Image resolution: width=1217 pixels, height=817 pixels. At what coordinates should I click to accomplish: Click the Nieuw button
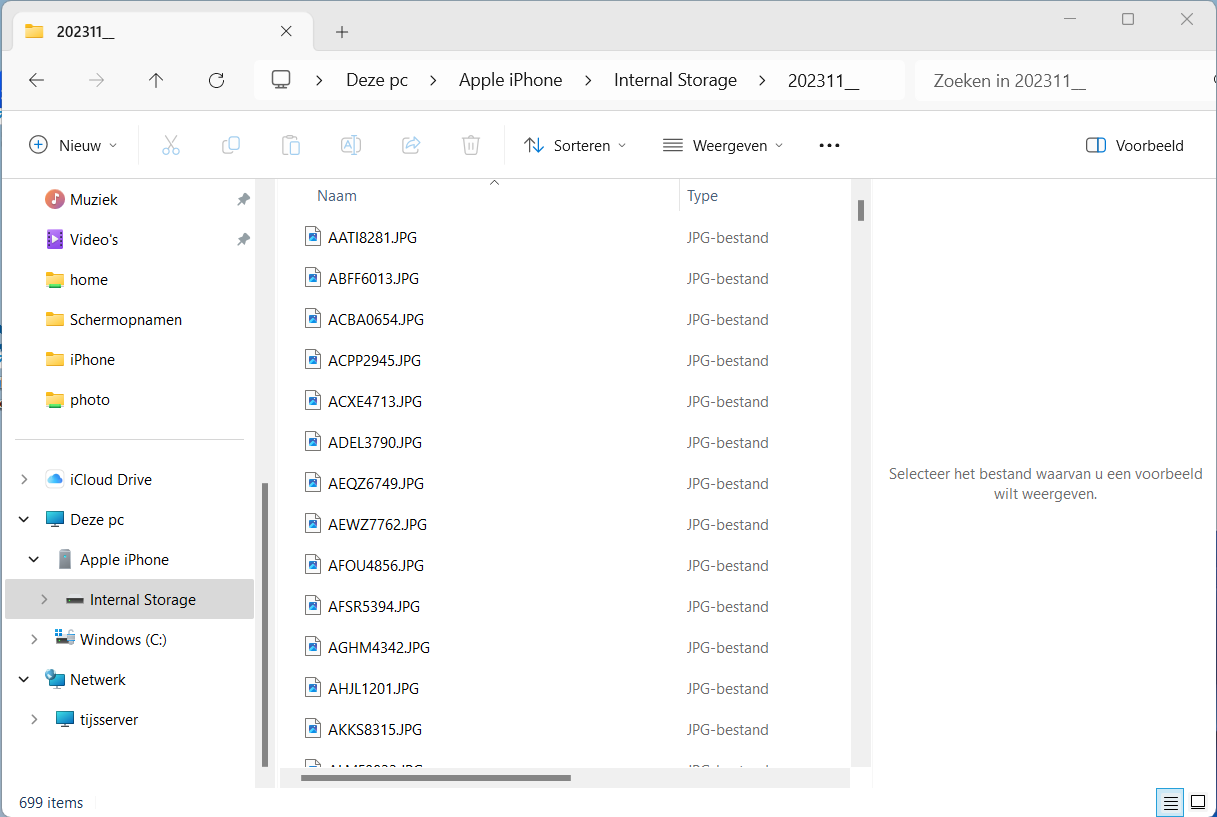(73, 145)
